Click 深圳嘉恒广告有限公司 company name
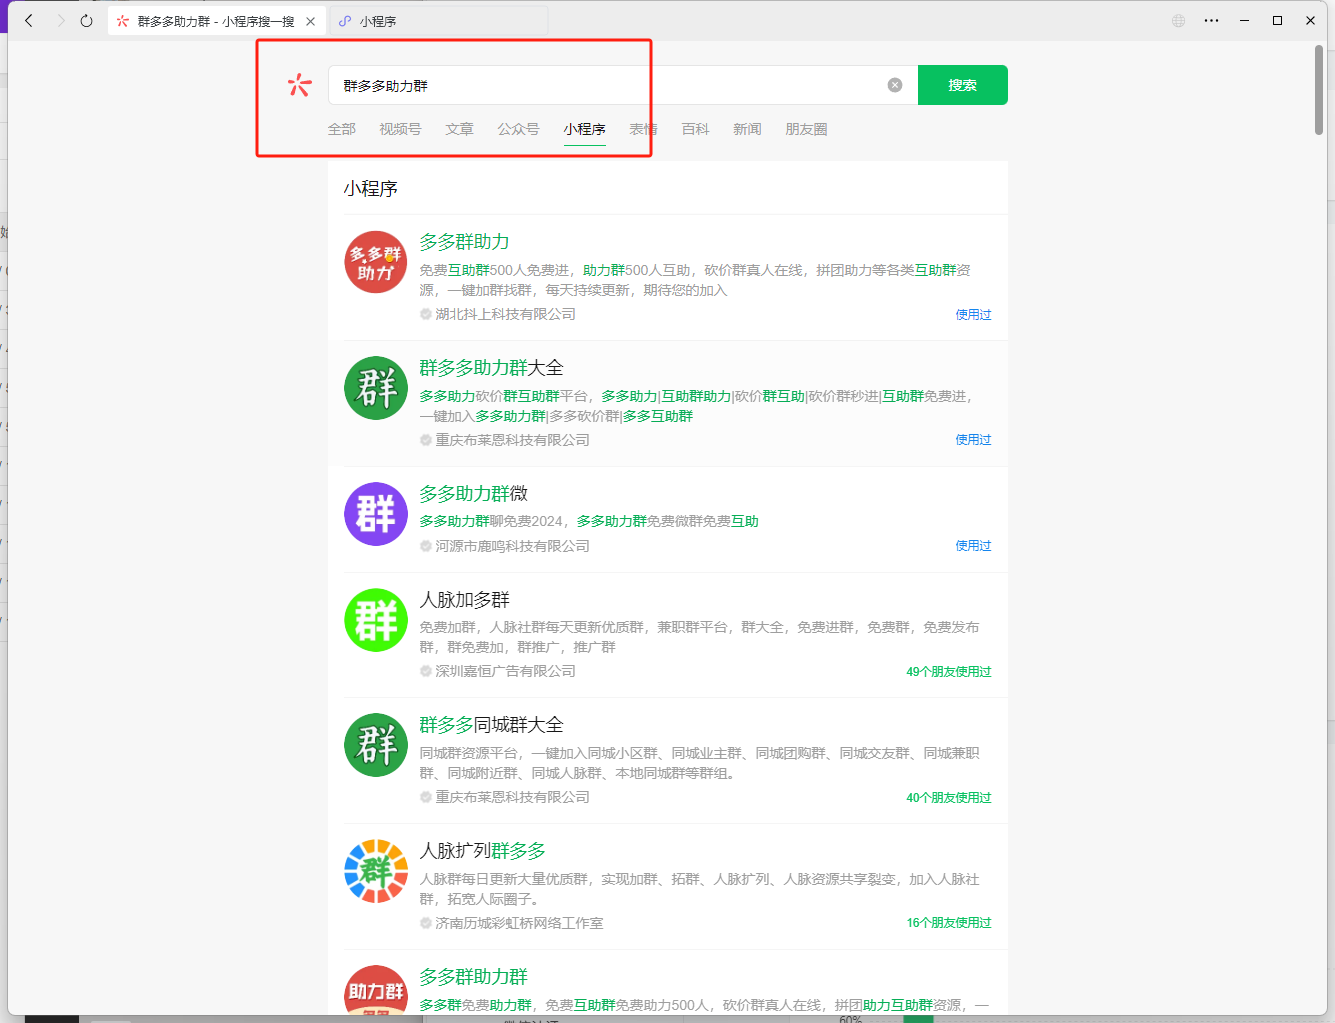1335x1023 pixels. tap(505, 671)
